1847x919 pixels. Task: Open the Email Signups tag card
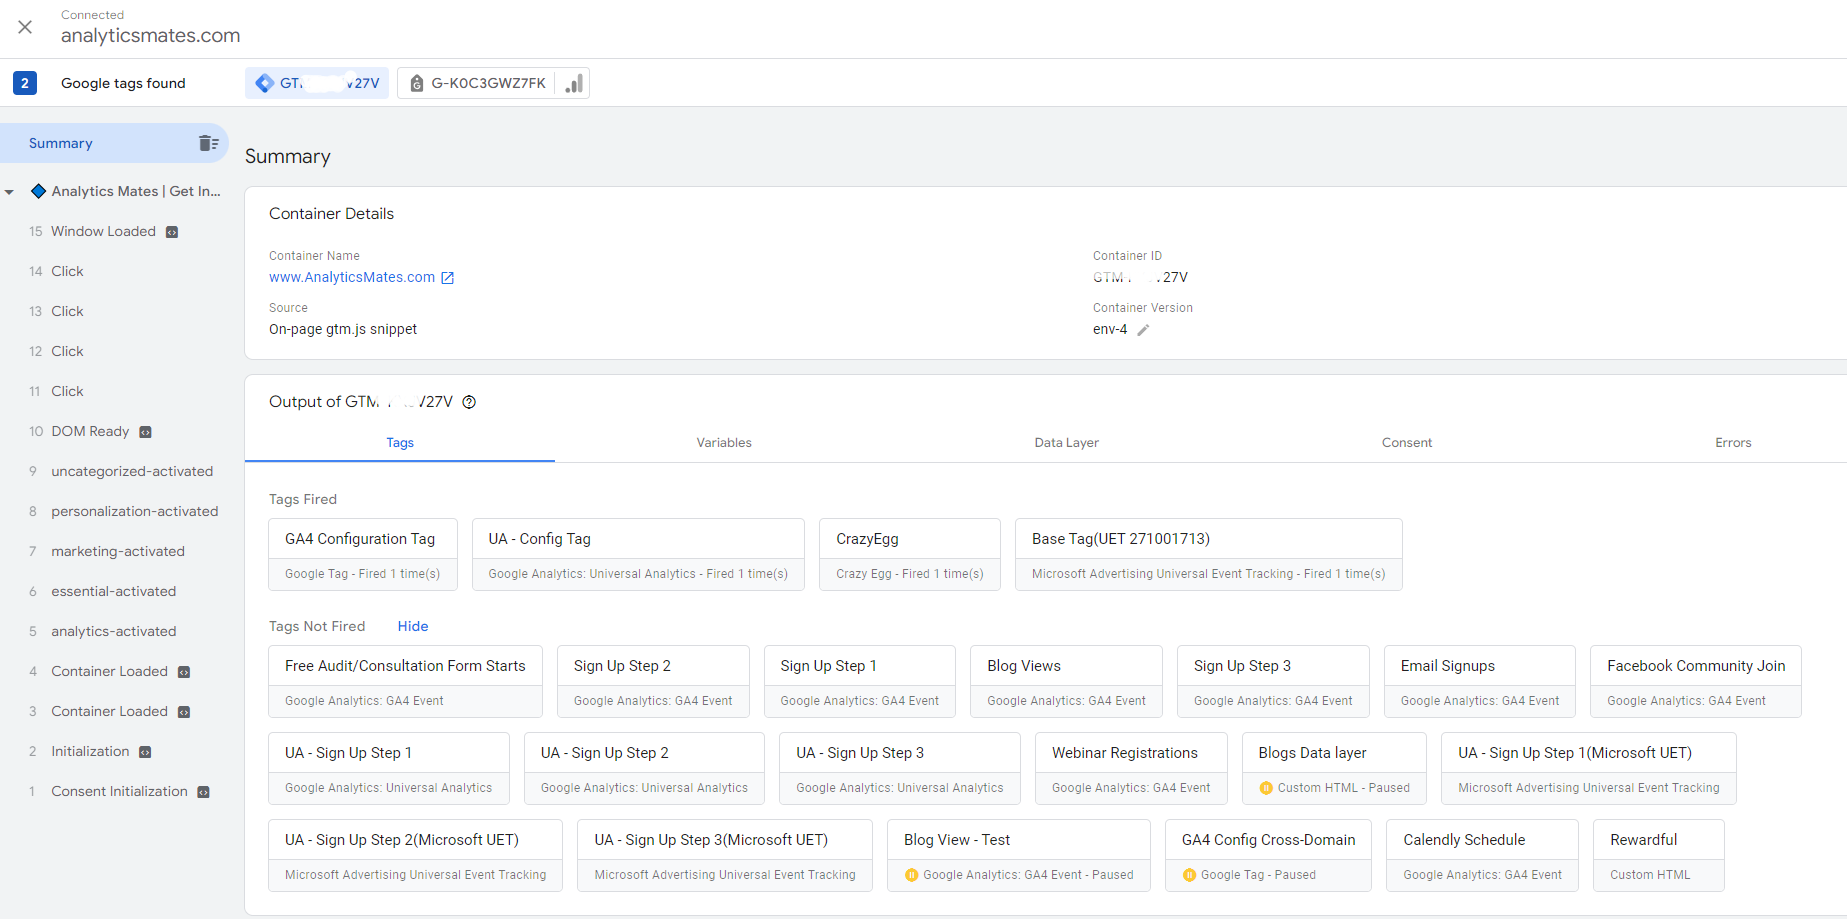click(x=1480, y=681)
